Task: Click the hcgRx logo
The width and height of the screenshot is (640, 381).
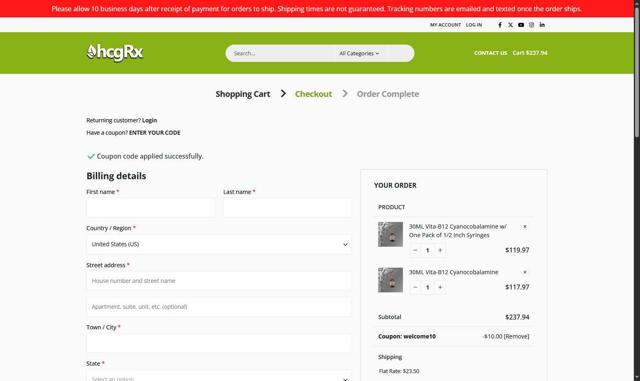Action: coord(115,53)
